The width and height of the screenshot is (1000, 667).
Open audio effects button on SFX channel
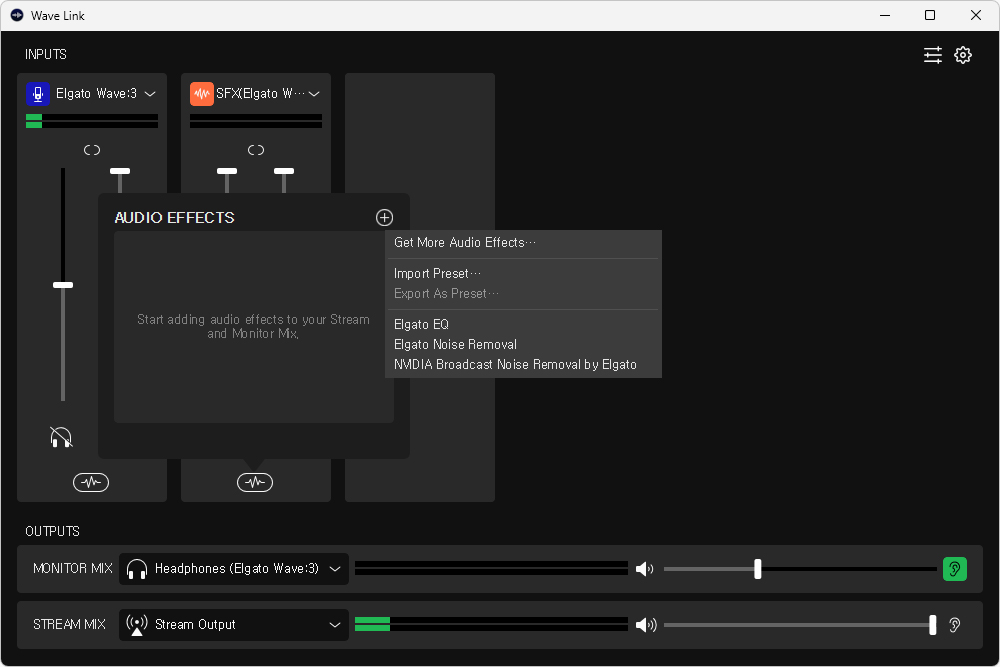[x=255, y=482]
